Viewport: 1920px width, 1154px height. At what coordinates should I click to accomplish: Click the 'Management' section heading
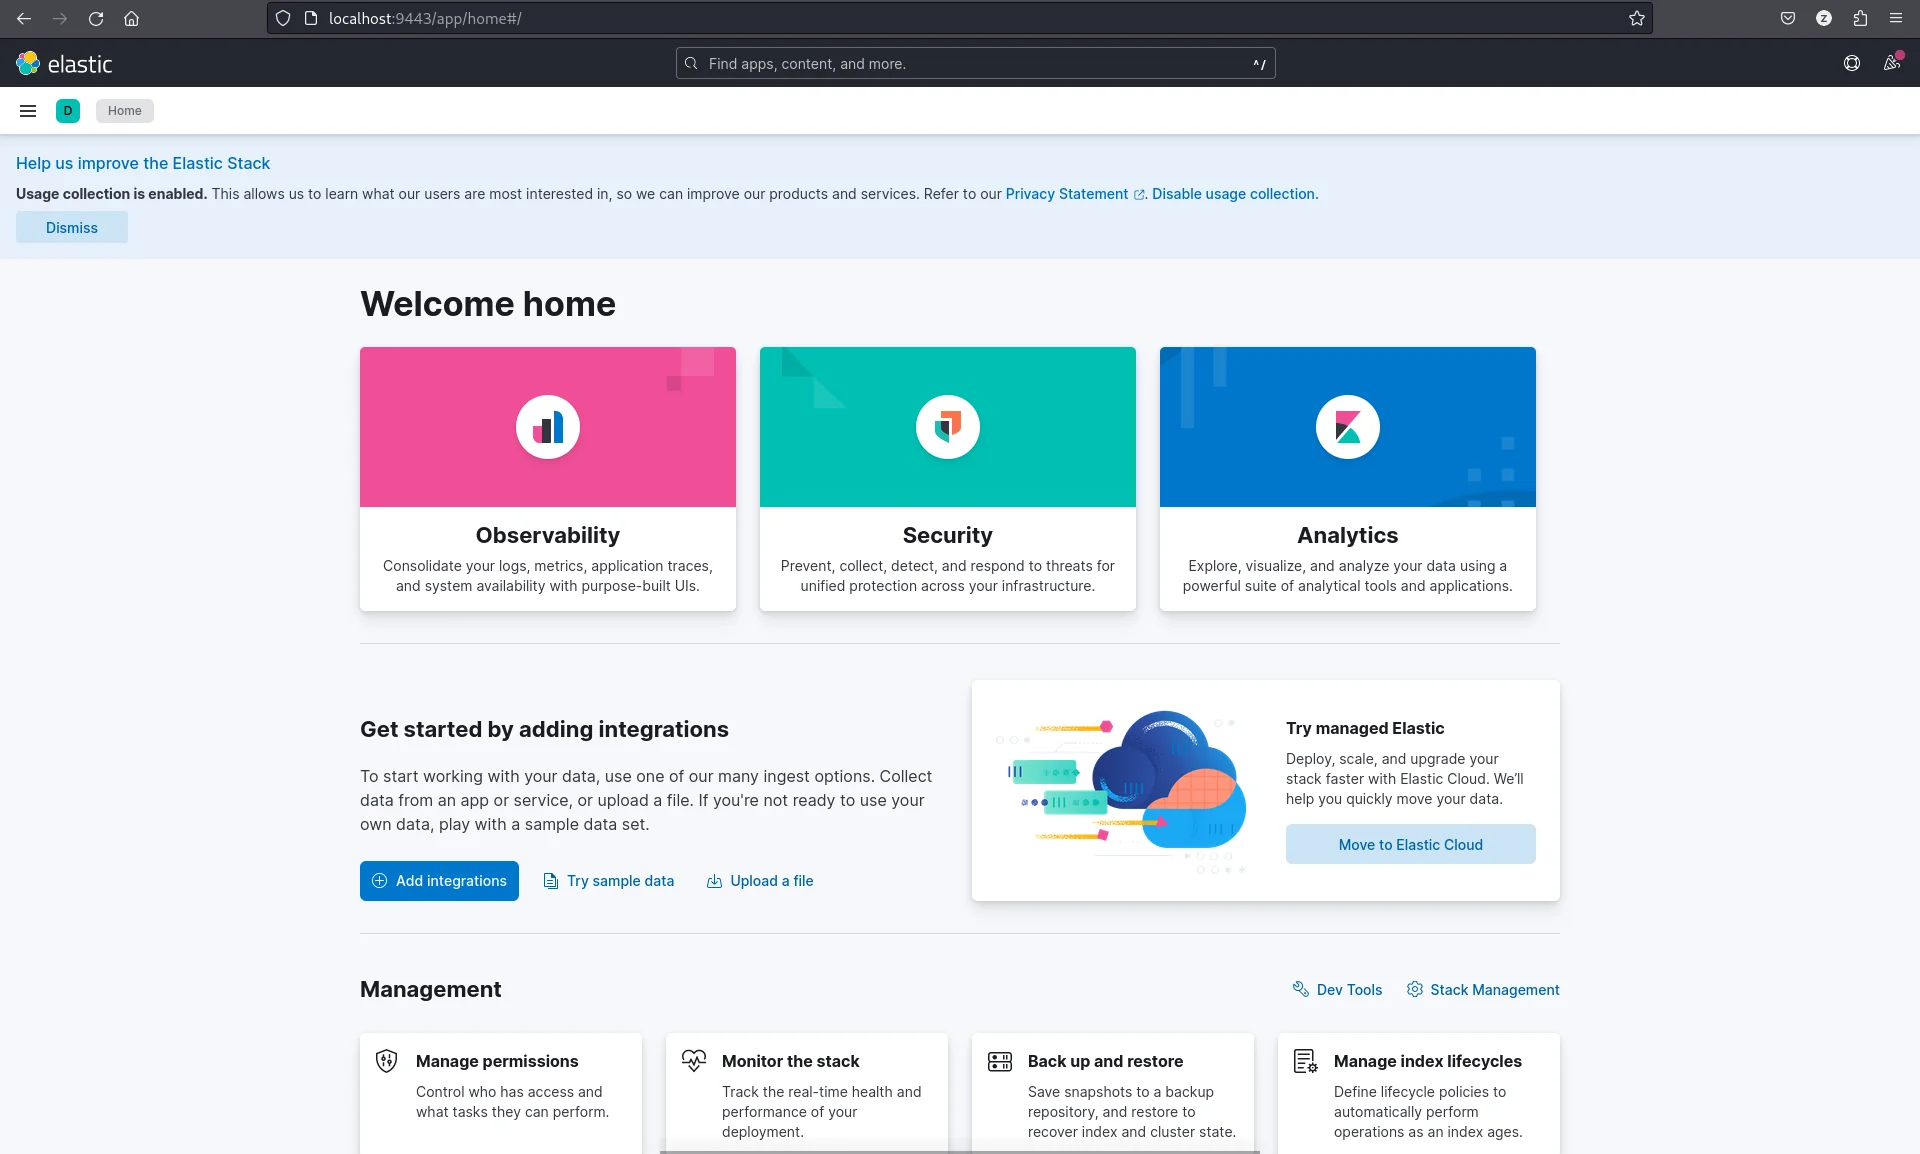(430, 989)
